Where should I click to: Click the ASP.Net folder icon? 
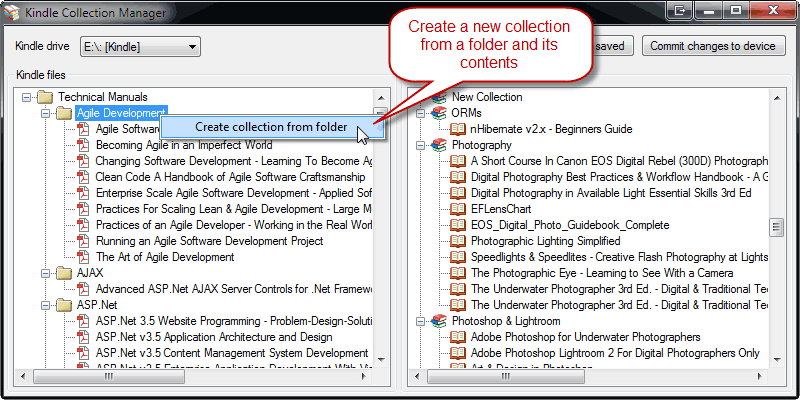tap(64, 305)
